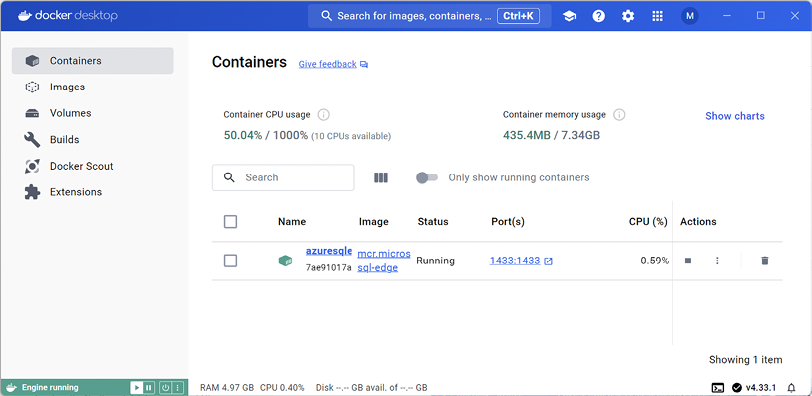Open the engine options three-dot menu
This screenshot has height=396, width=812.
tap(178, 387)
